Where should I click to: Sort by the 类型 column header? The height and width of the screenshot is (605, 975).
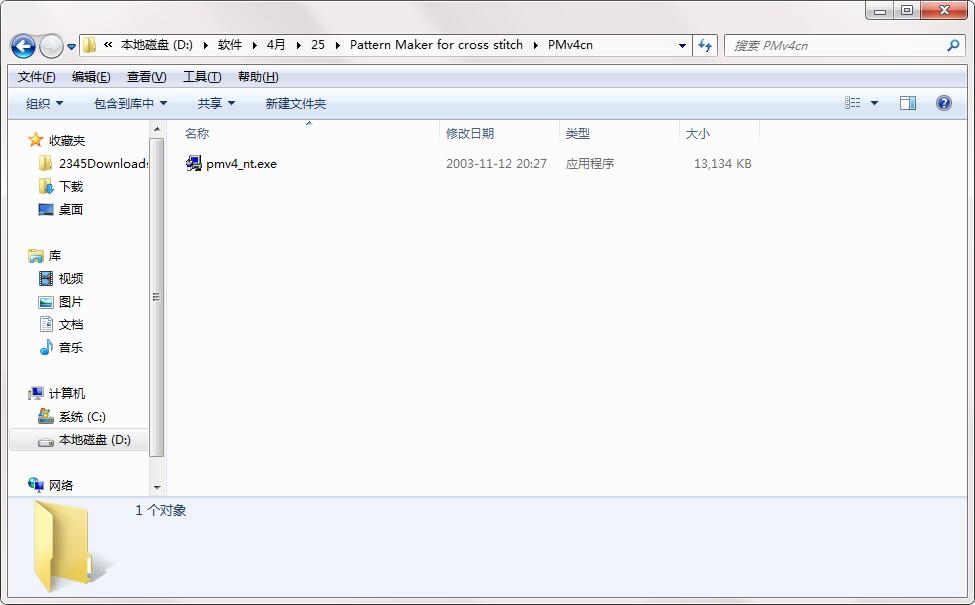tap(578, 133)
